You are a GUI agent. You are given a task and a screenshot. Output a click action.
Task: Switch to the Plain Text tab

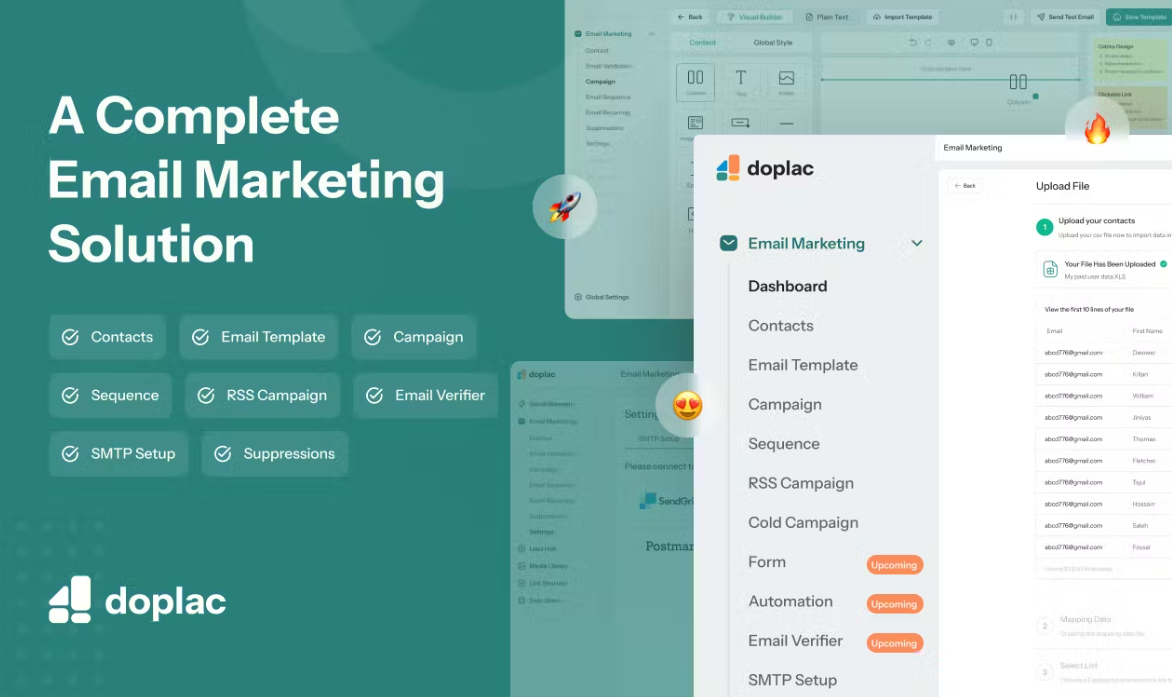827,16
